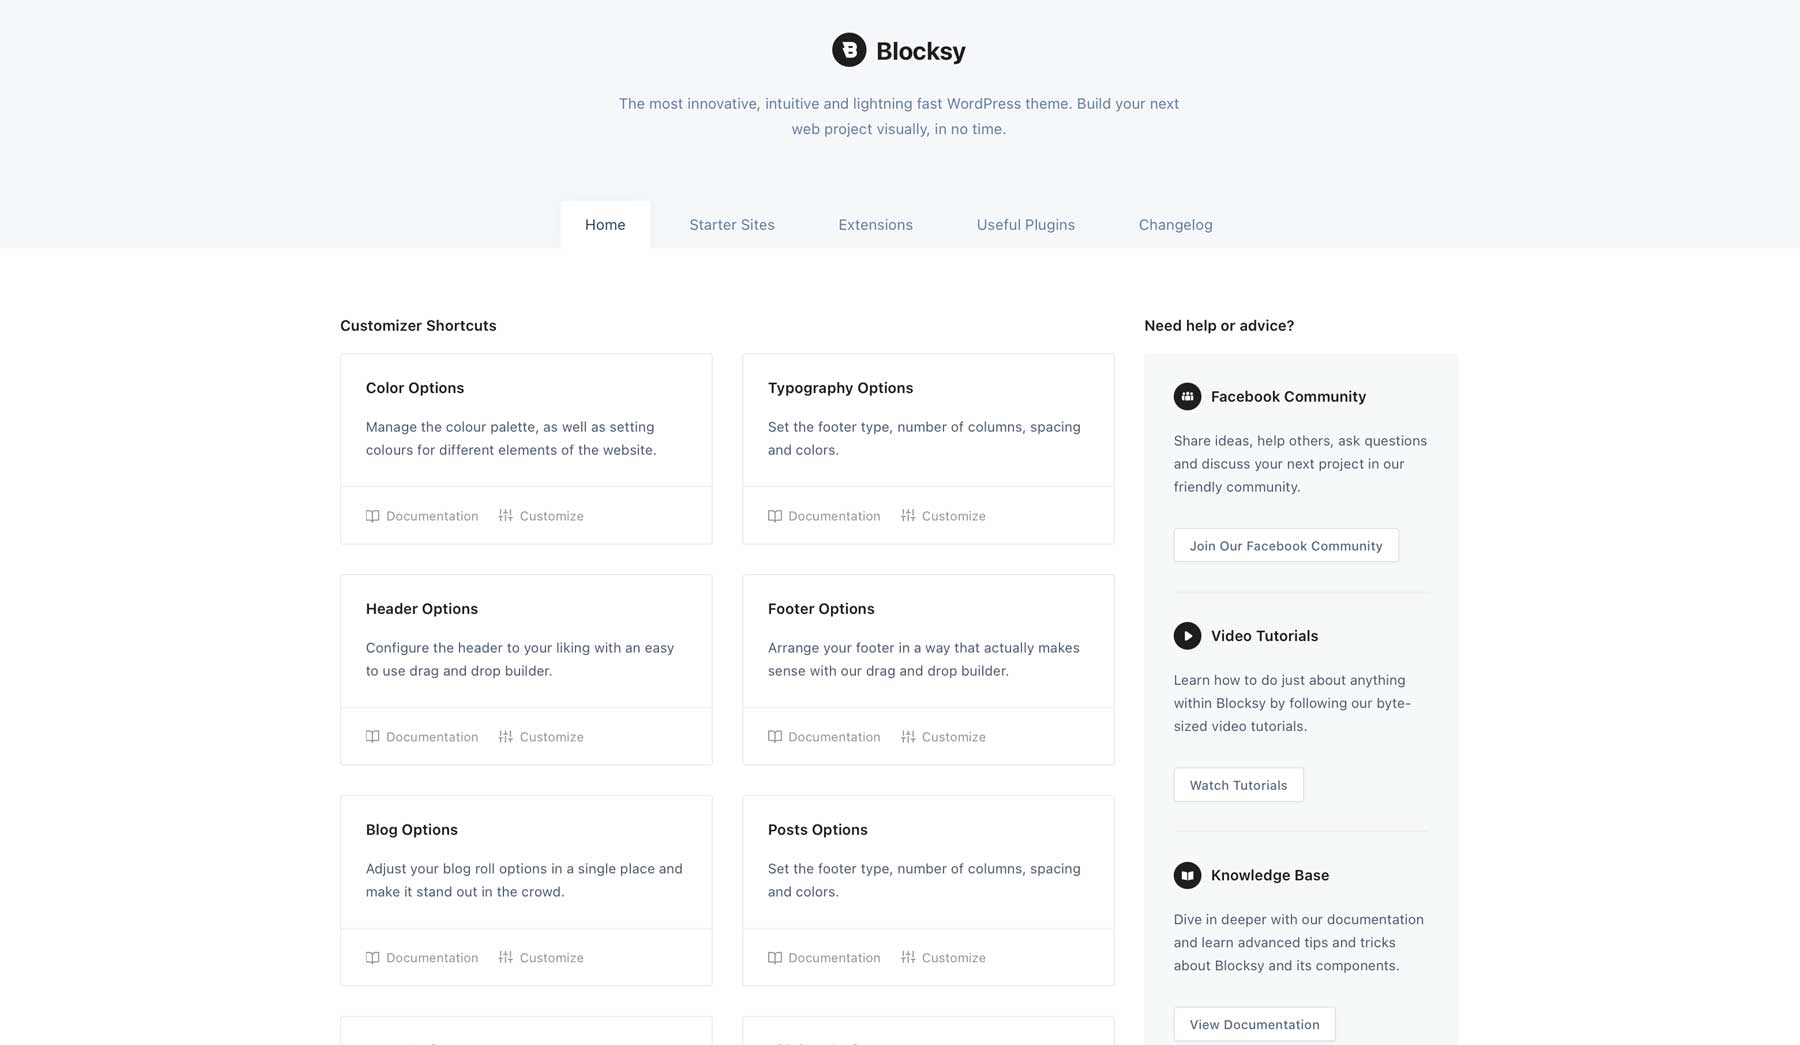Click the Facebook Community group icon
Screen dimensions: 1800x1045
[1187, 396]
